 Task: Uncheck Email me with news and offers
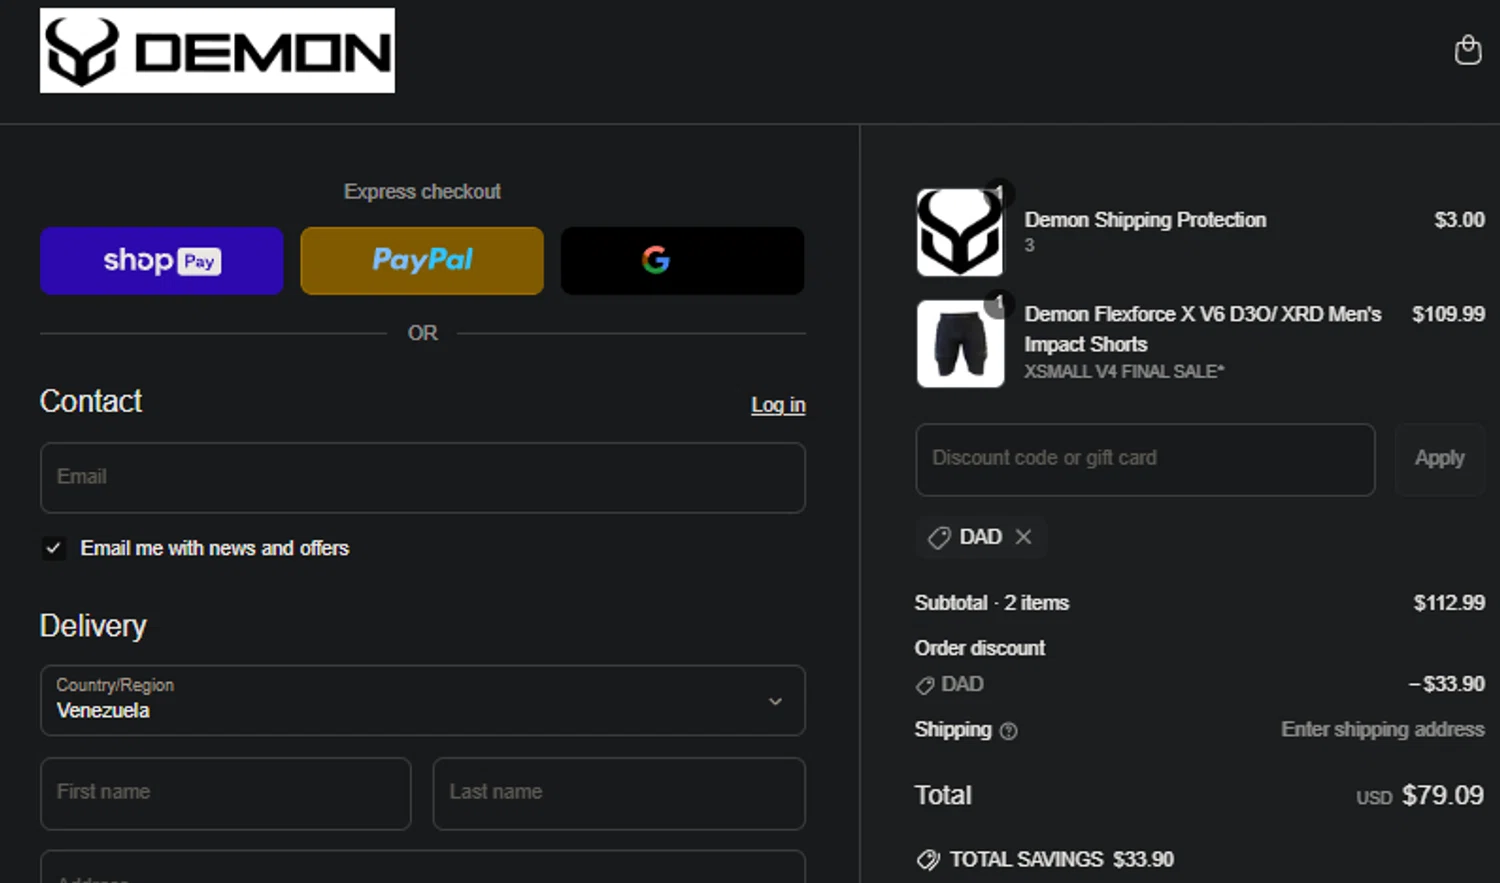(54, 548)
